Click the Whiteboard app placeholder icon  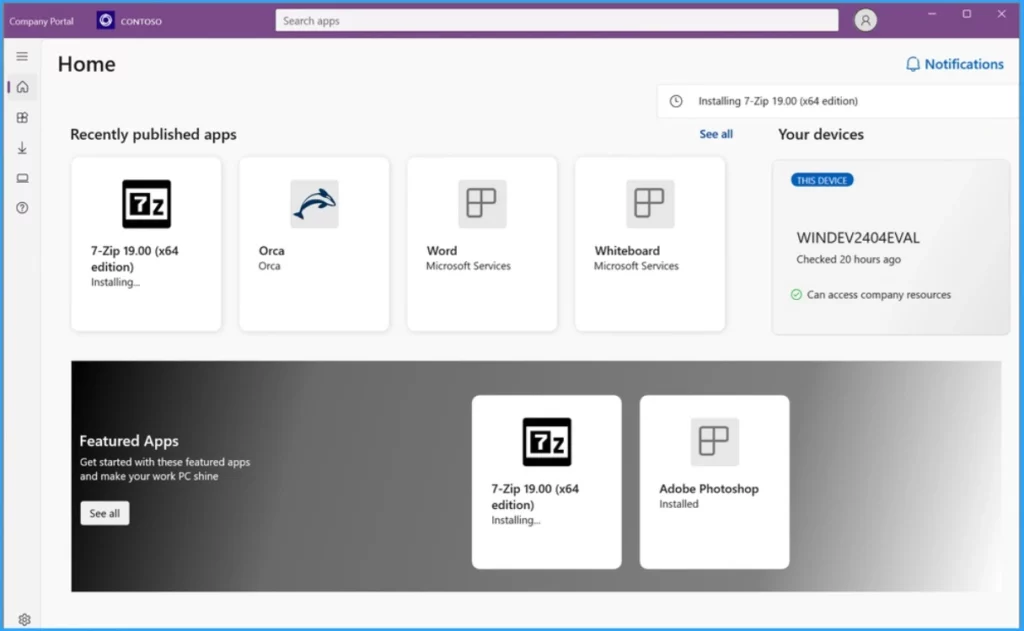click(650, 204)
